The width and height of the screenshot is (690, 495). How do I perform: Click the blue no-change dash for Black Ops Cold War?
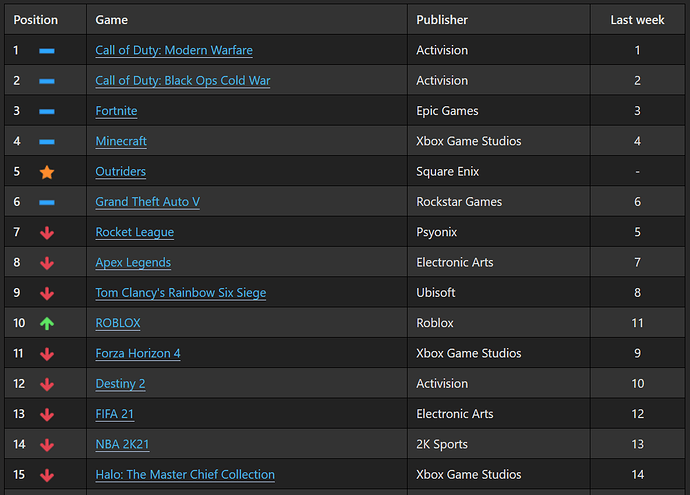click(47, 81)
